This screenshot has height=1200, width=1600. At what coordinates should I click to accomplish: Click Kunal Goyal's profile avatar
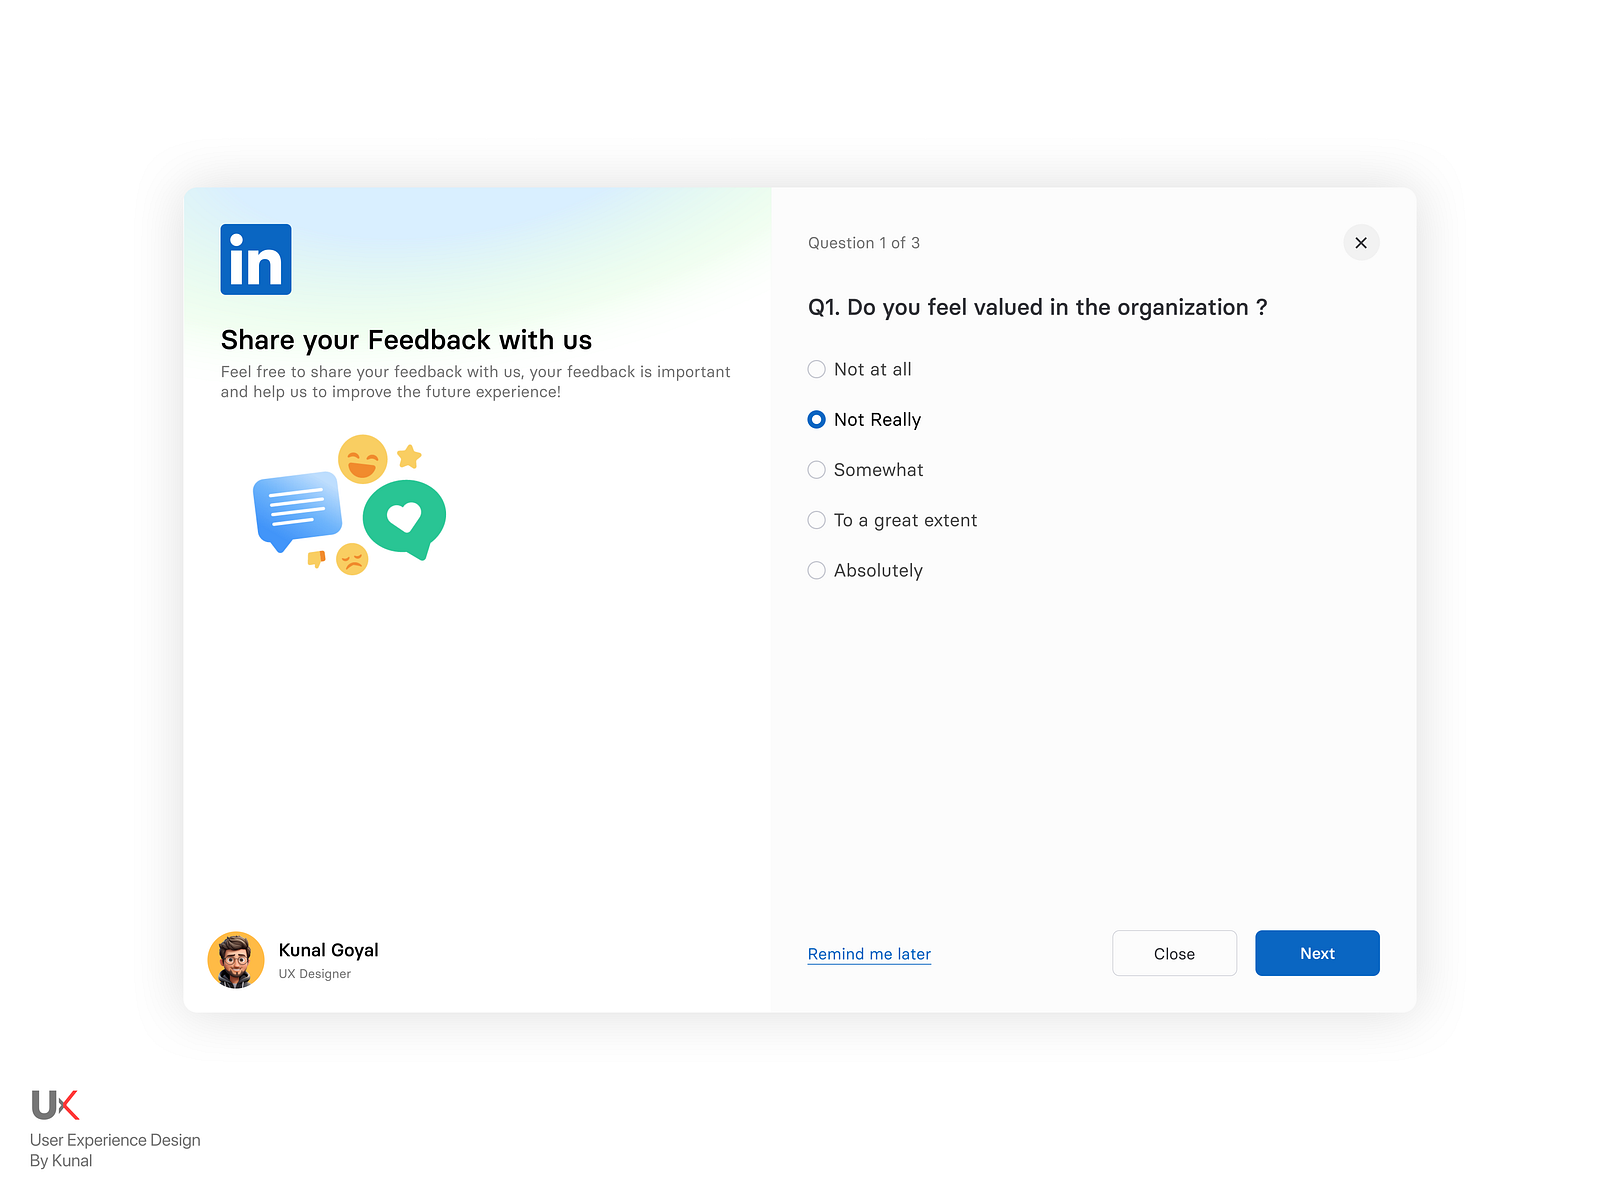point(236,959)
